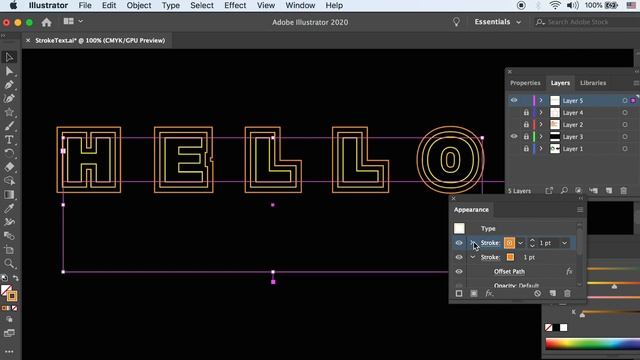Expand Layer 3 chevron
This screenshot has height=360, width=640.
pyautogui.click(x=541, y=137)
